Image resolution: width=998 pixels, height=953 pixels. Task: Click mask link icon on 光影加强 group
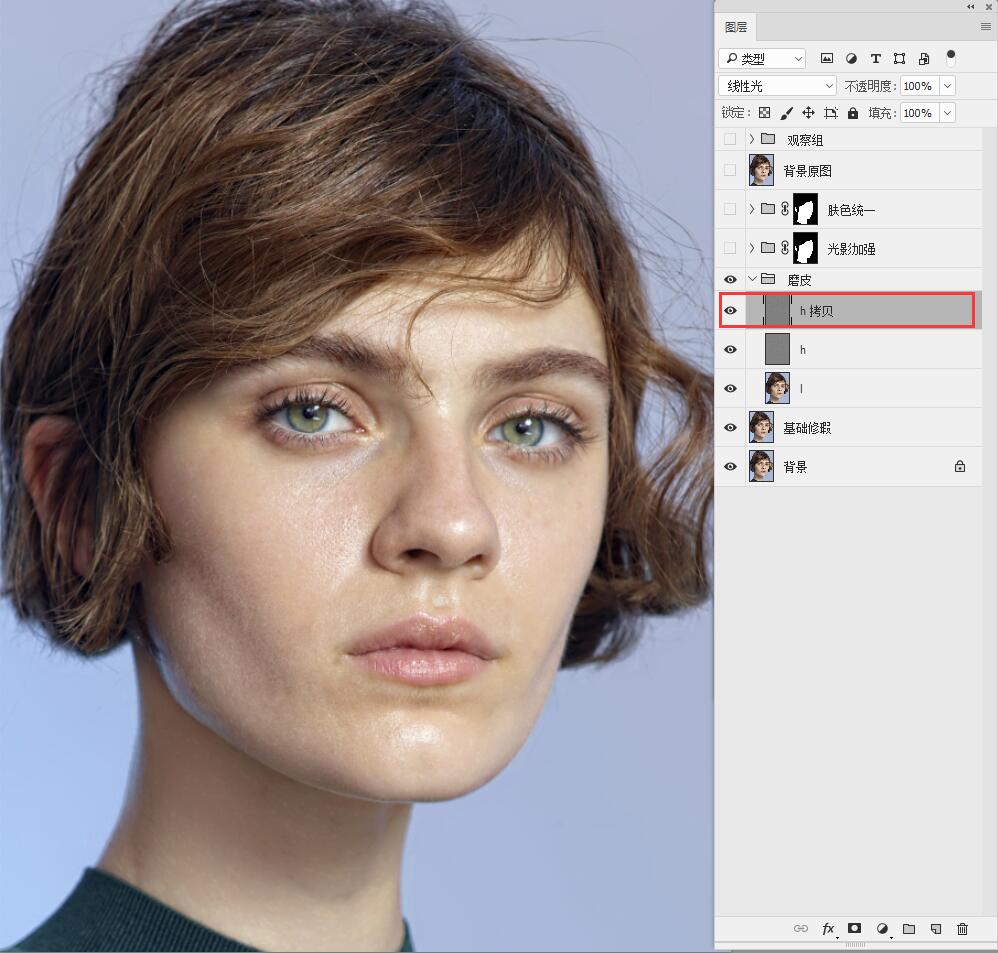click(x=785, y=248)
